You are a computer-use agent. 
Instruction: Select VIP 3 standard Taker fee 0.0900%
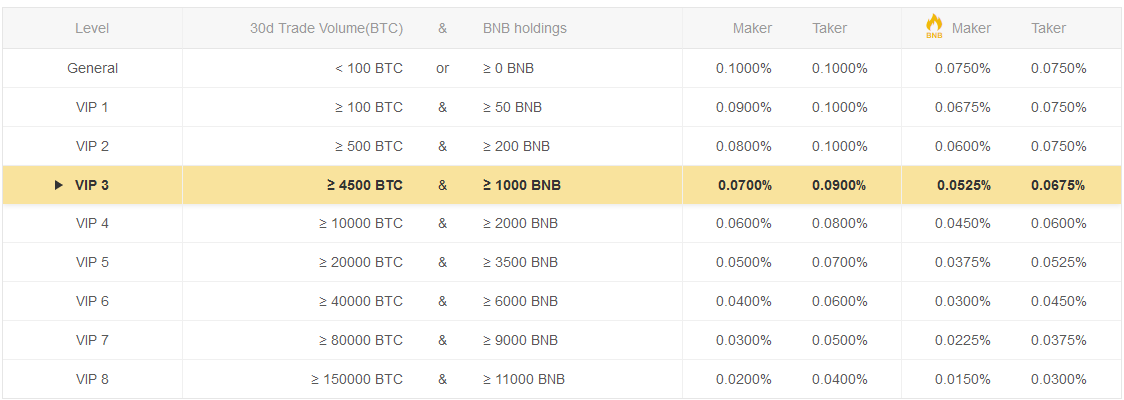tap(839, 185)
